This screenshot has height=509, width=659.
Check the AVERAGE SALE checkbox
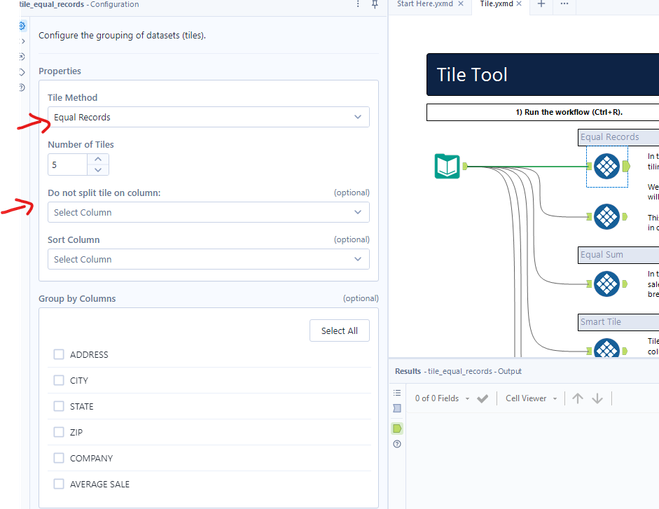click(x=59, y=484)
